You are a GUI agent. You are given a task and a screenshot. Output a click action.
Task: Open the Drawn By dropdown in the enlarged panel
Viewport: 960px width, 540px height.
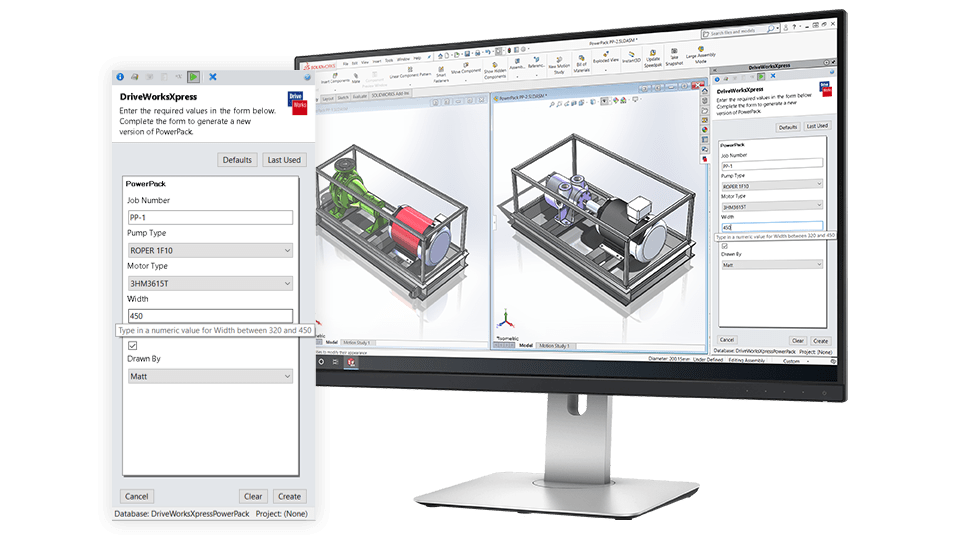210,377
